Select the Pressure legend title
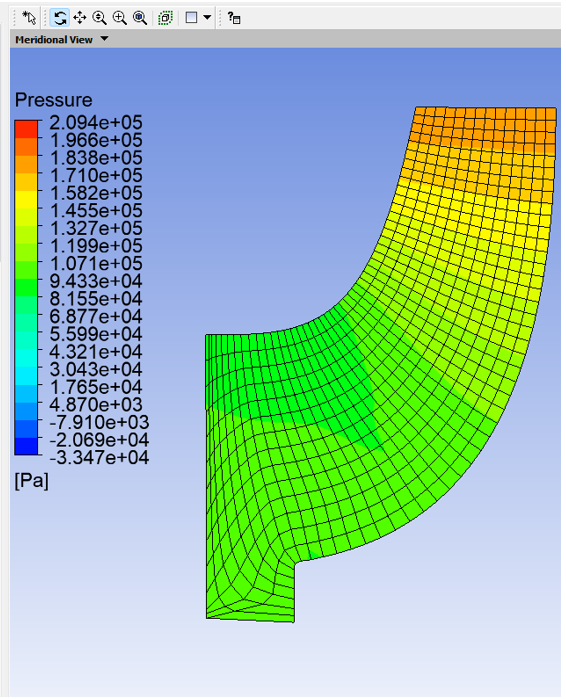Viewport: 566px width, 699px height. [53, 100]
